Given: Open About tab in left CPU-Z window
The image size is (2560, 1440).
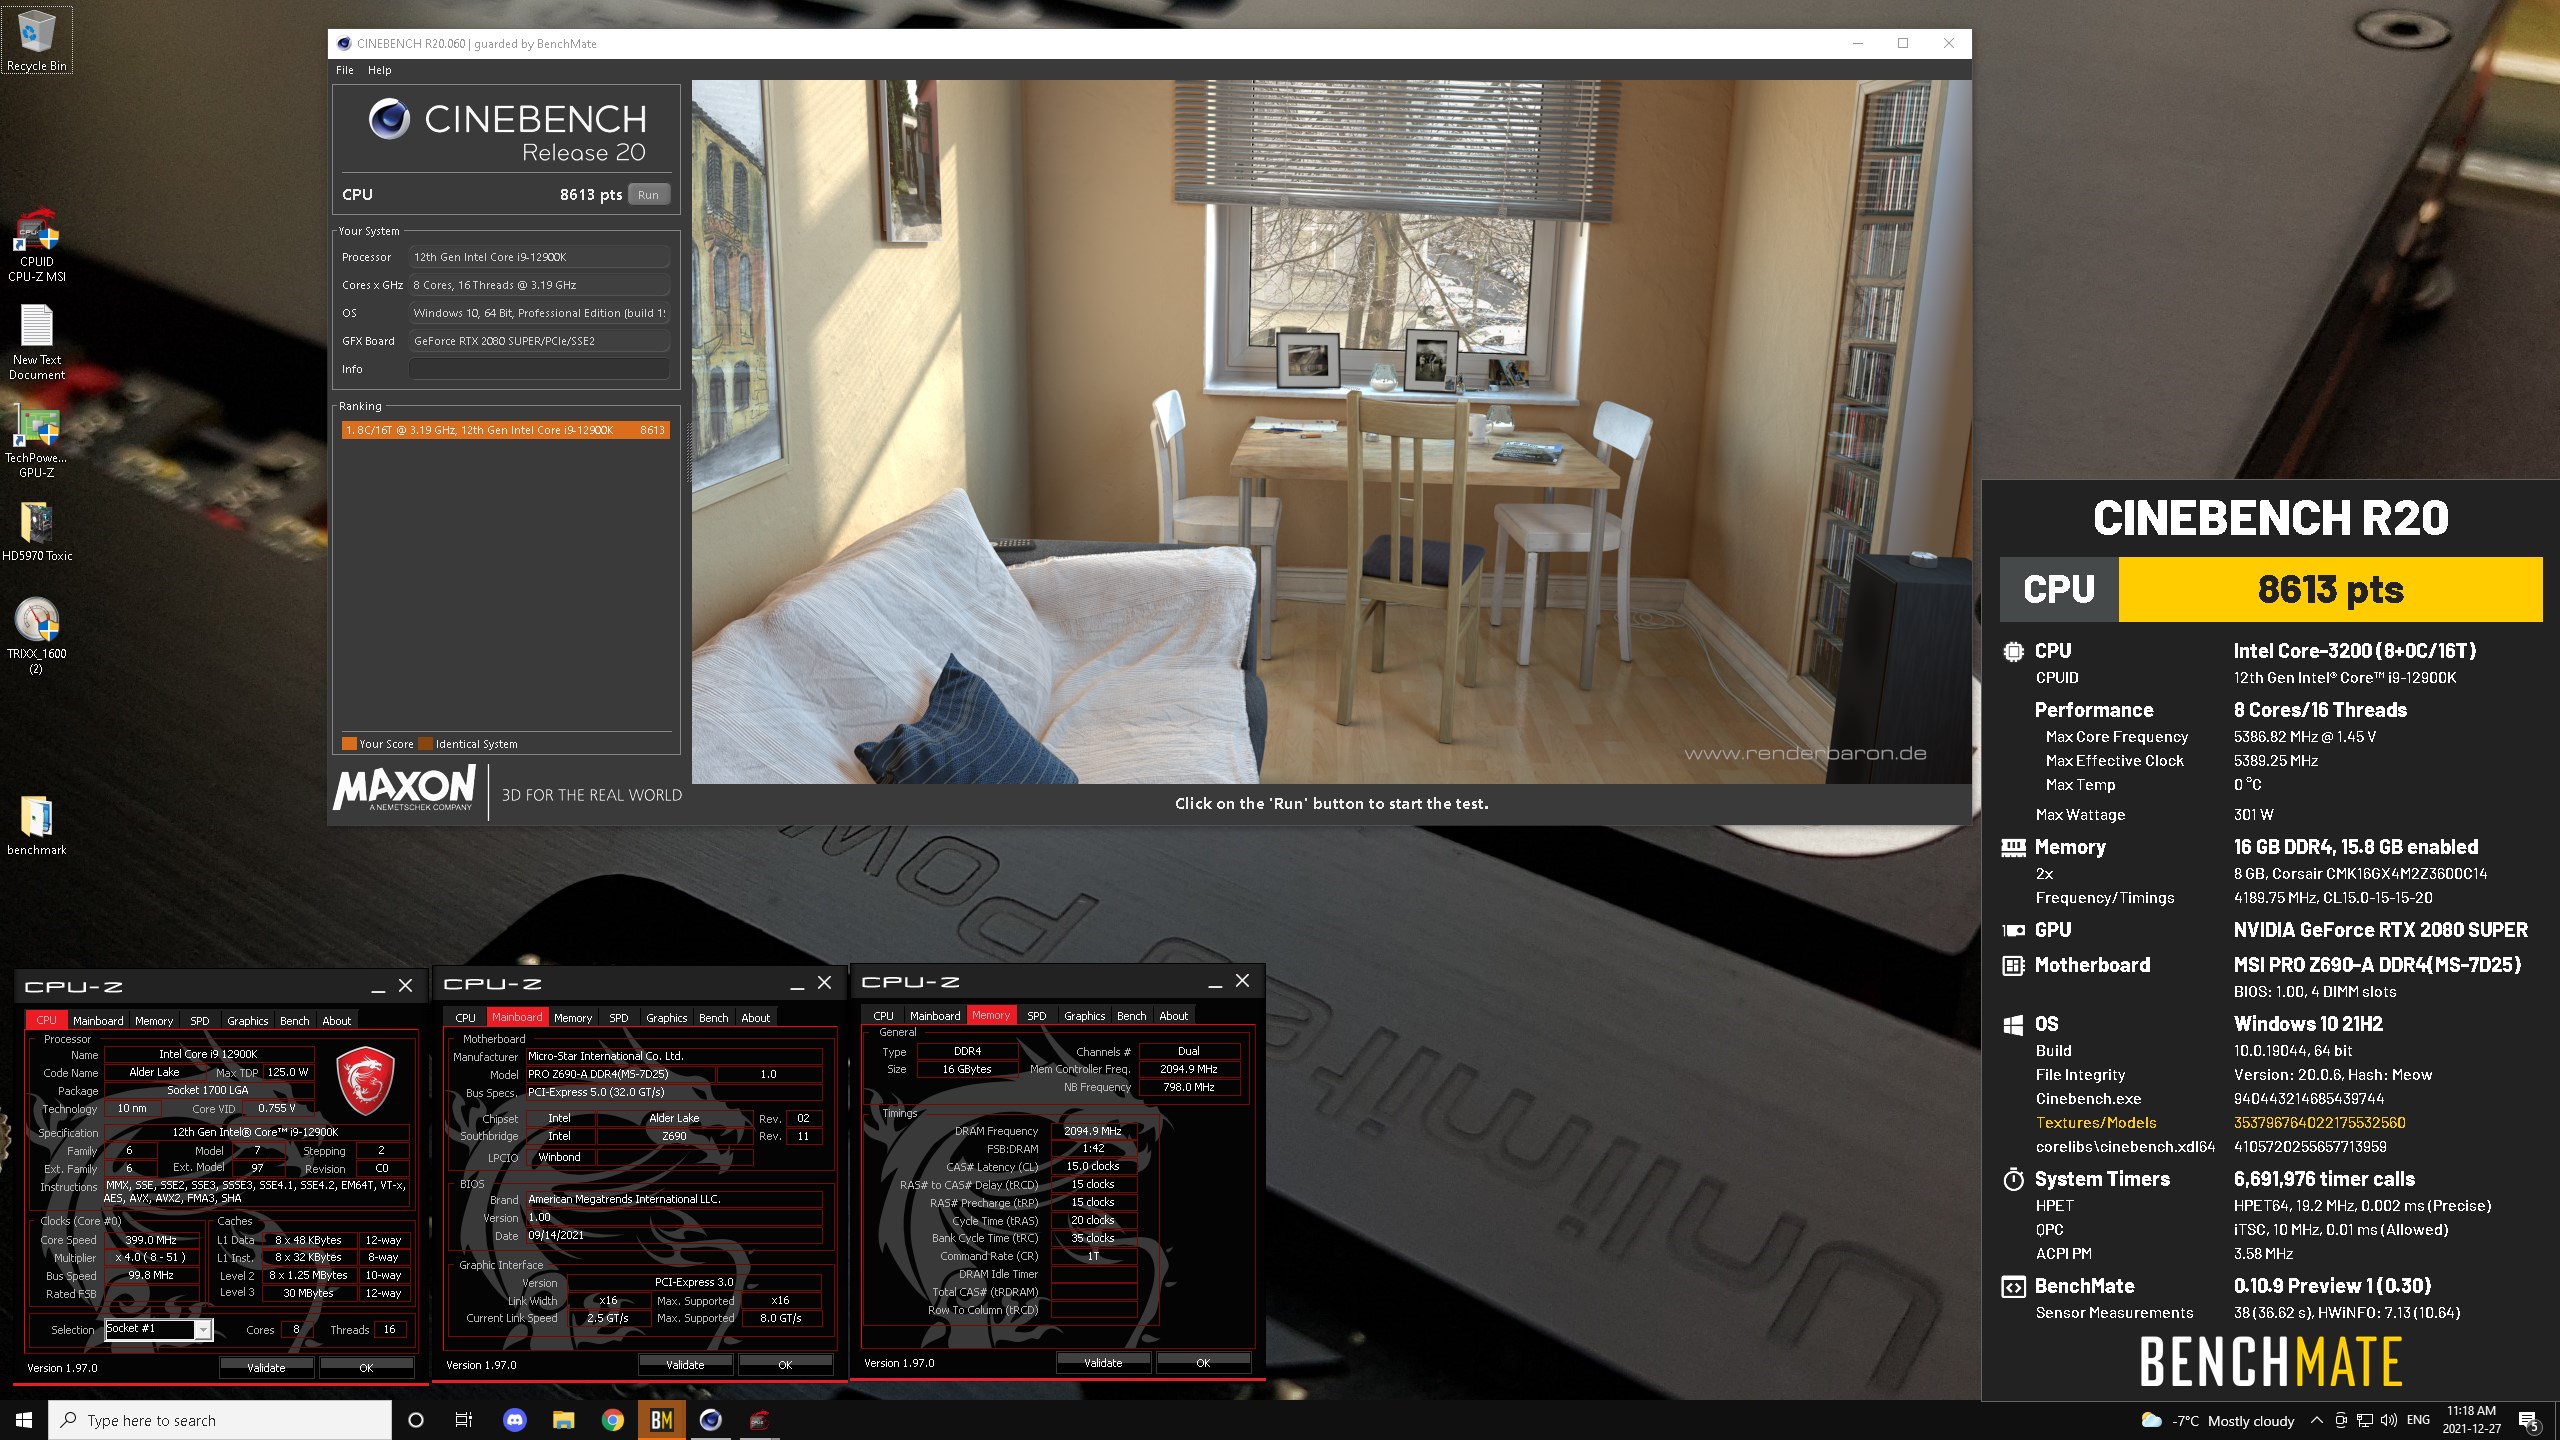Looking at the screenshot, I should pyautogui.click(x=336, y=1021).
